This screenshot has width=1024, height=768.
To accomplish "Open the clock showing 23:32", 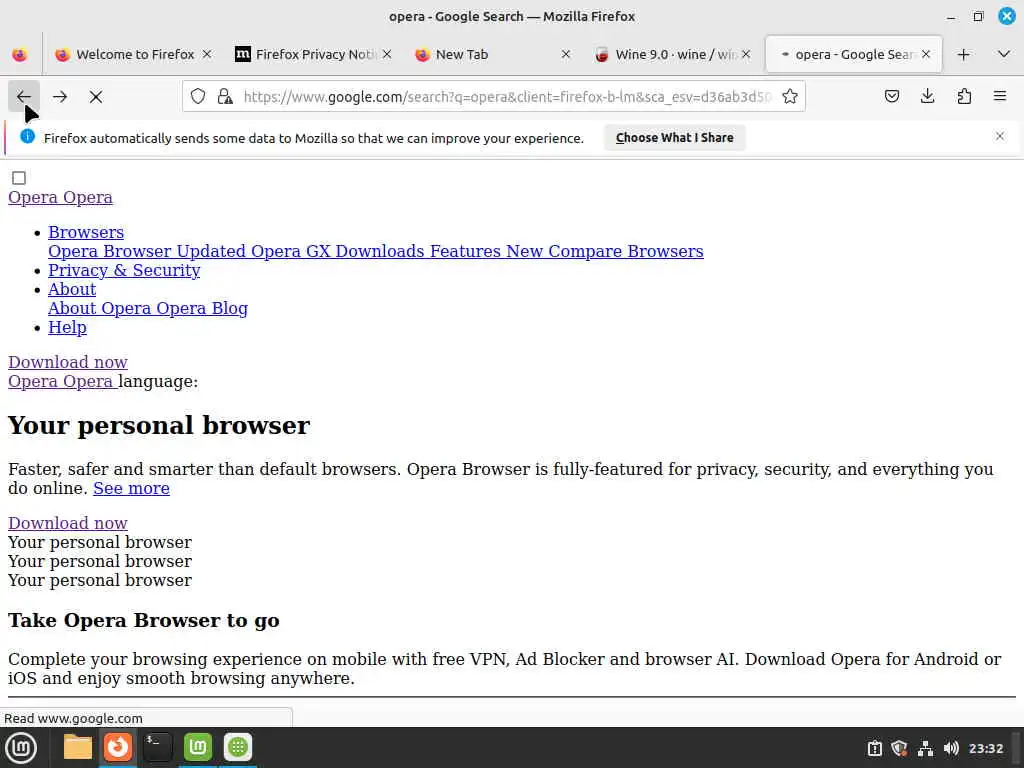I will coord(986,748).
